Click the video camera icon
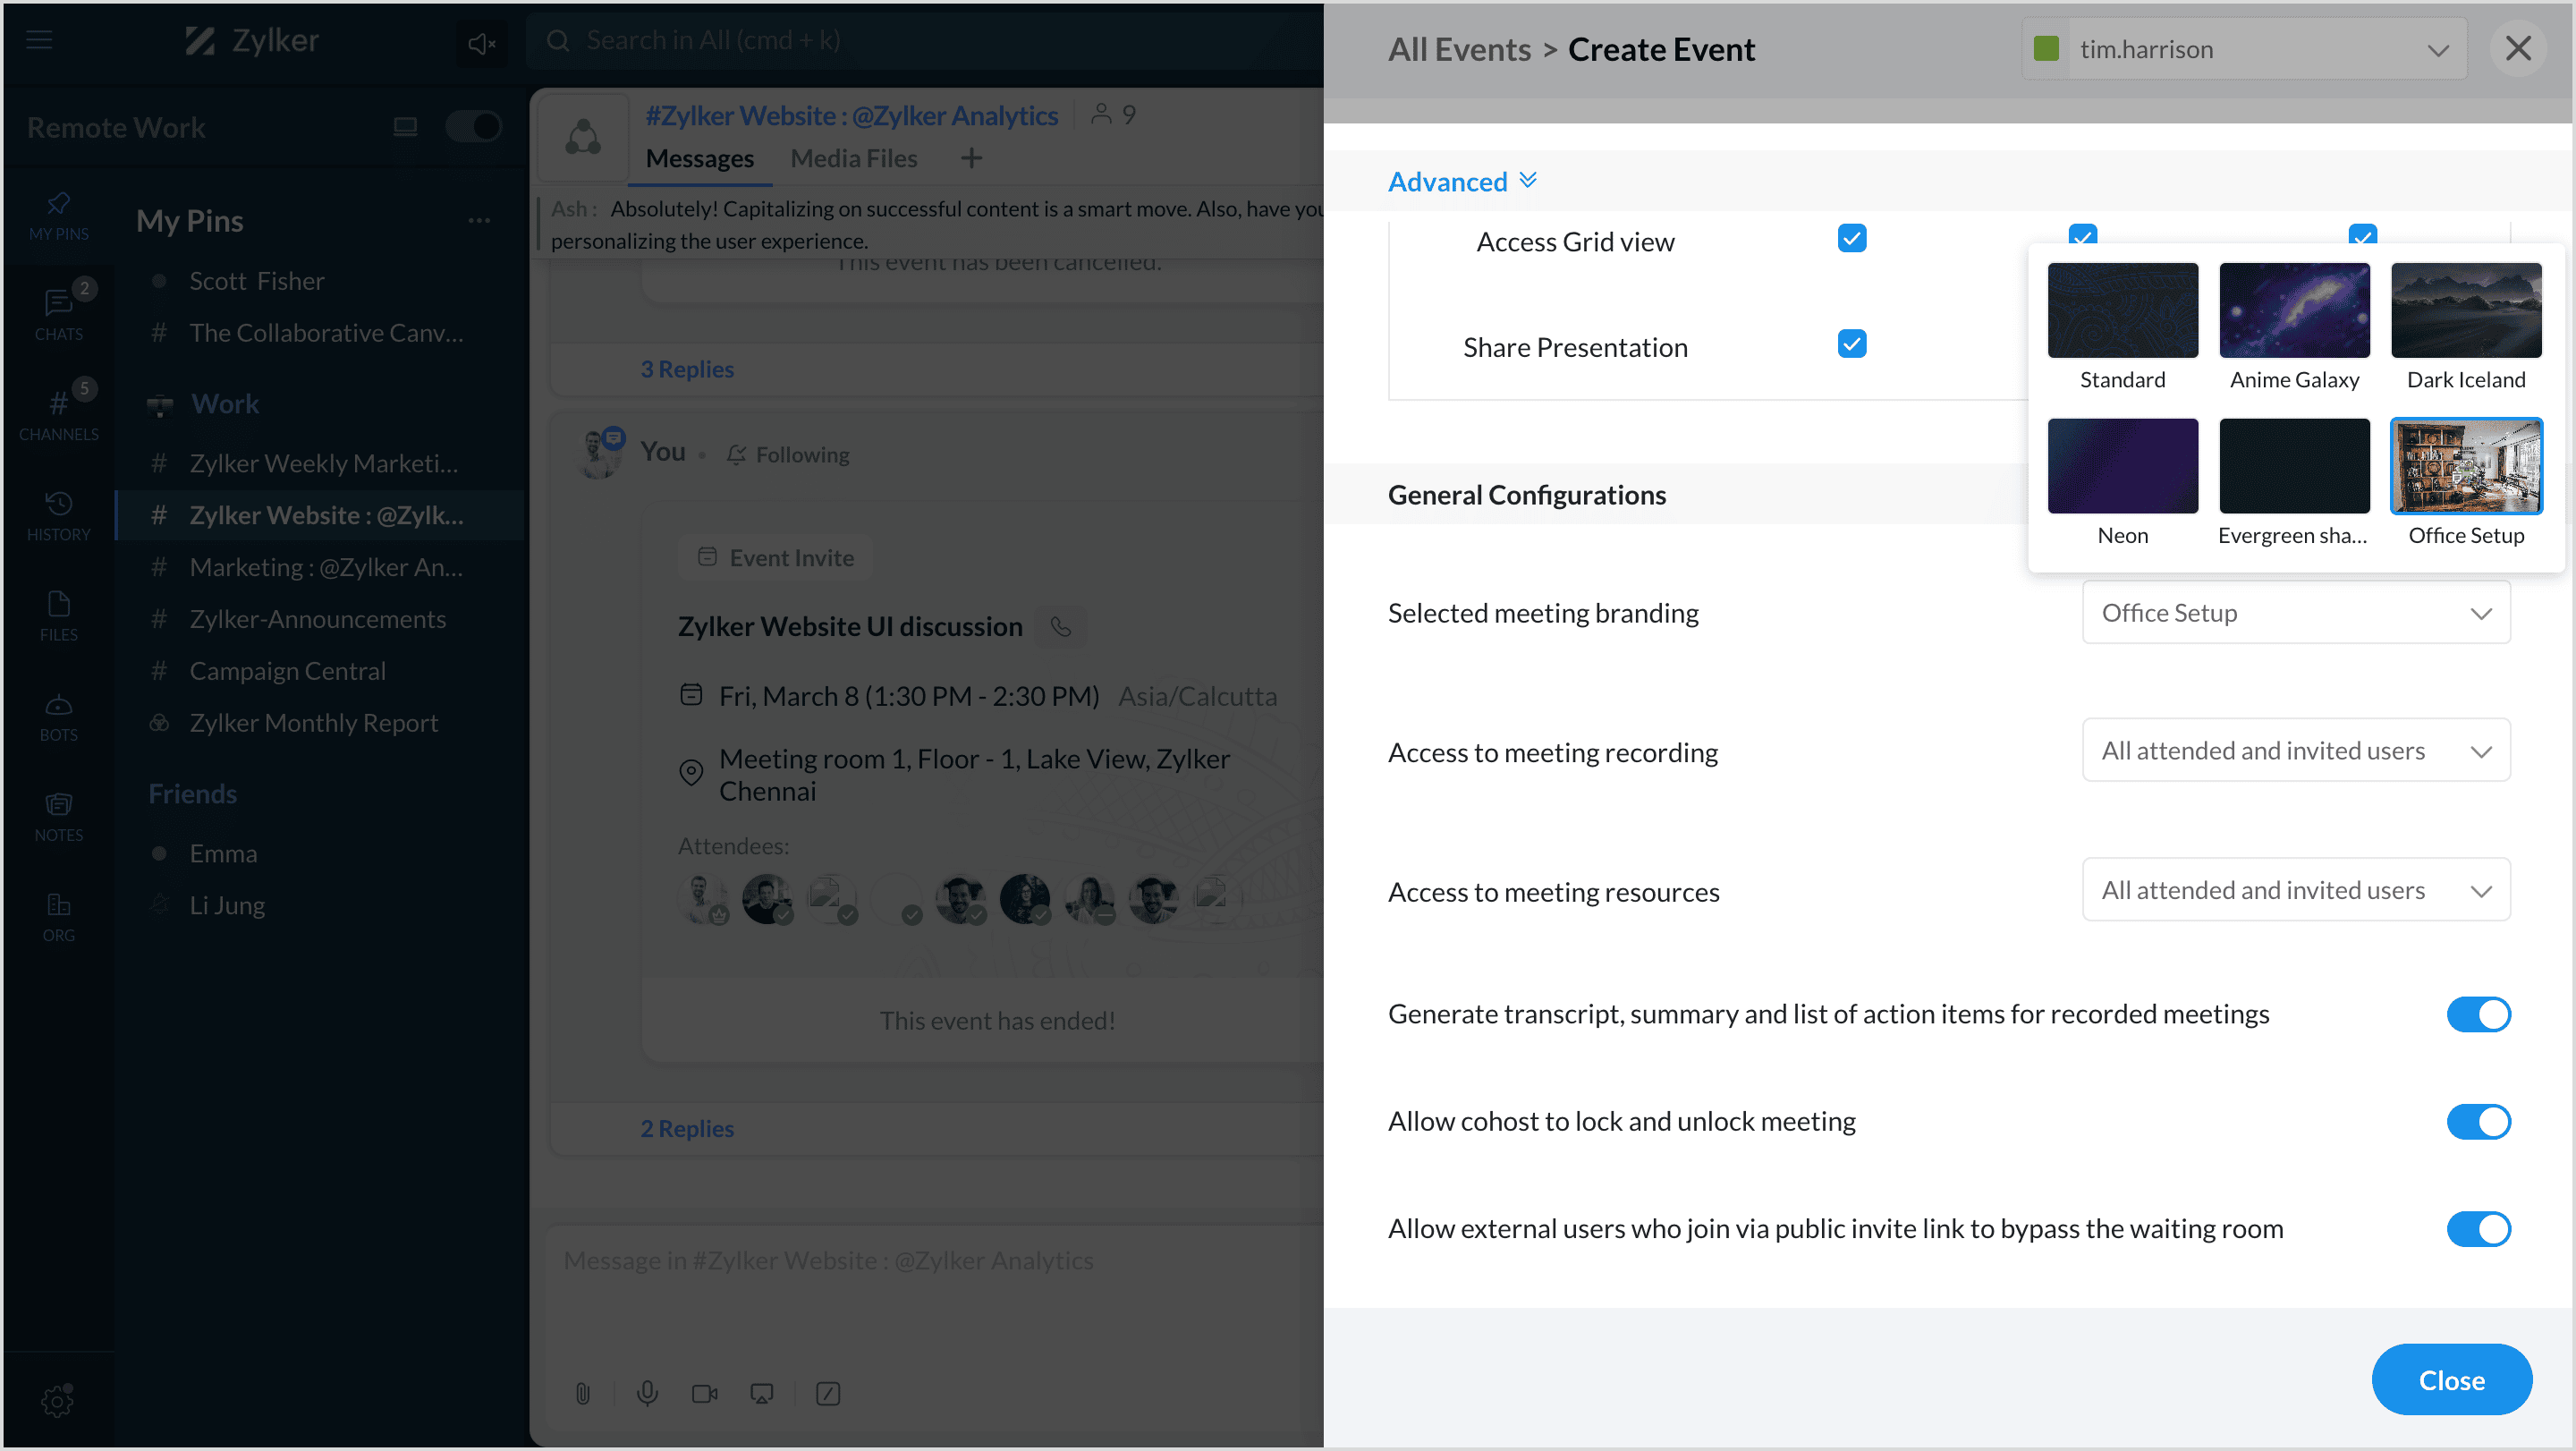Viewport: 2576px width, 1451px height. tap(705, 1393)
